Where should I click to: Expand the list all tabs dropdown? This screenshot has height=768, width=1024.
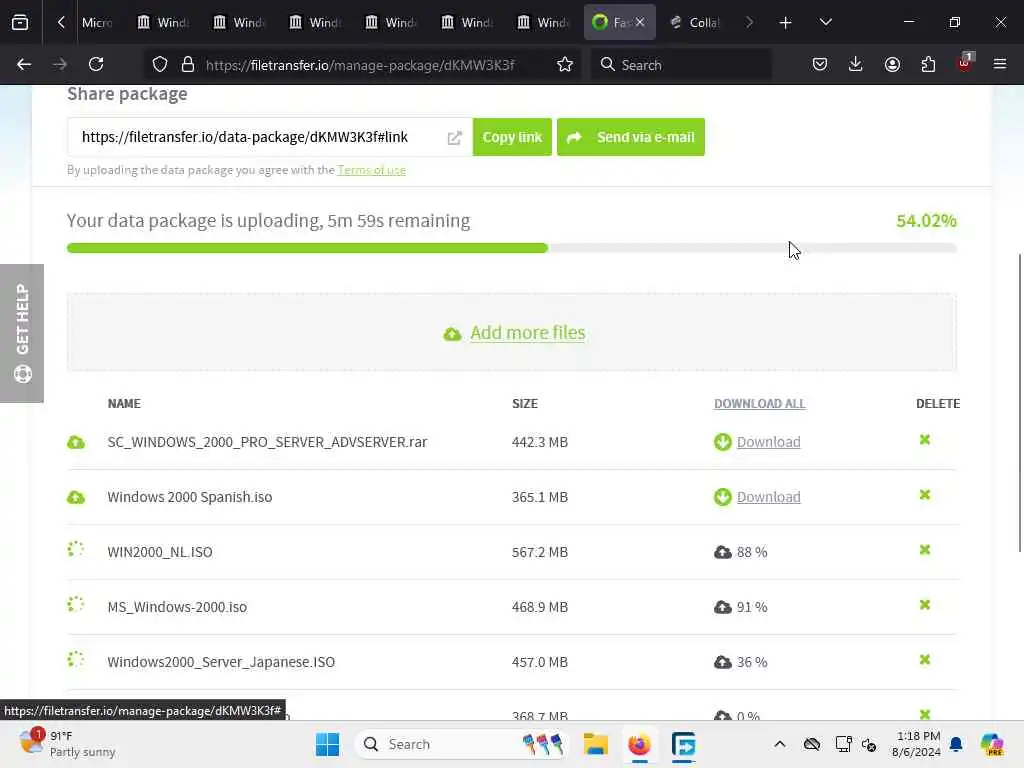coord(825,22)
